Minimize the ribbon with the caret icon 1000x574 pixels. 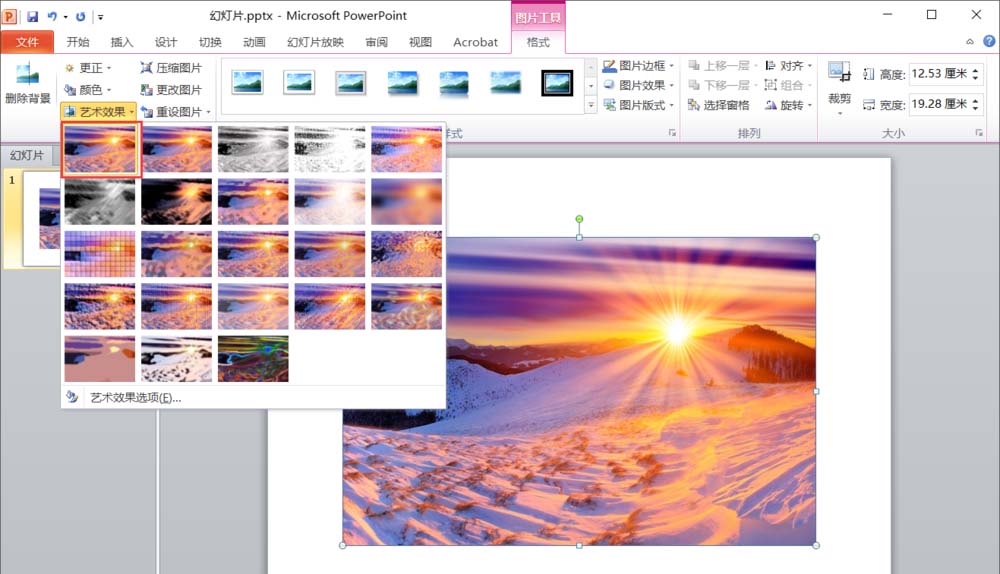click(969, 41)
